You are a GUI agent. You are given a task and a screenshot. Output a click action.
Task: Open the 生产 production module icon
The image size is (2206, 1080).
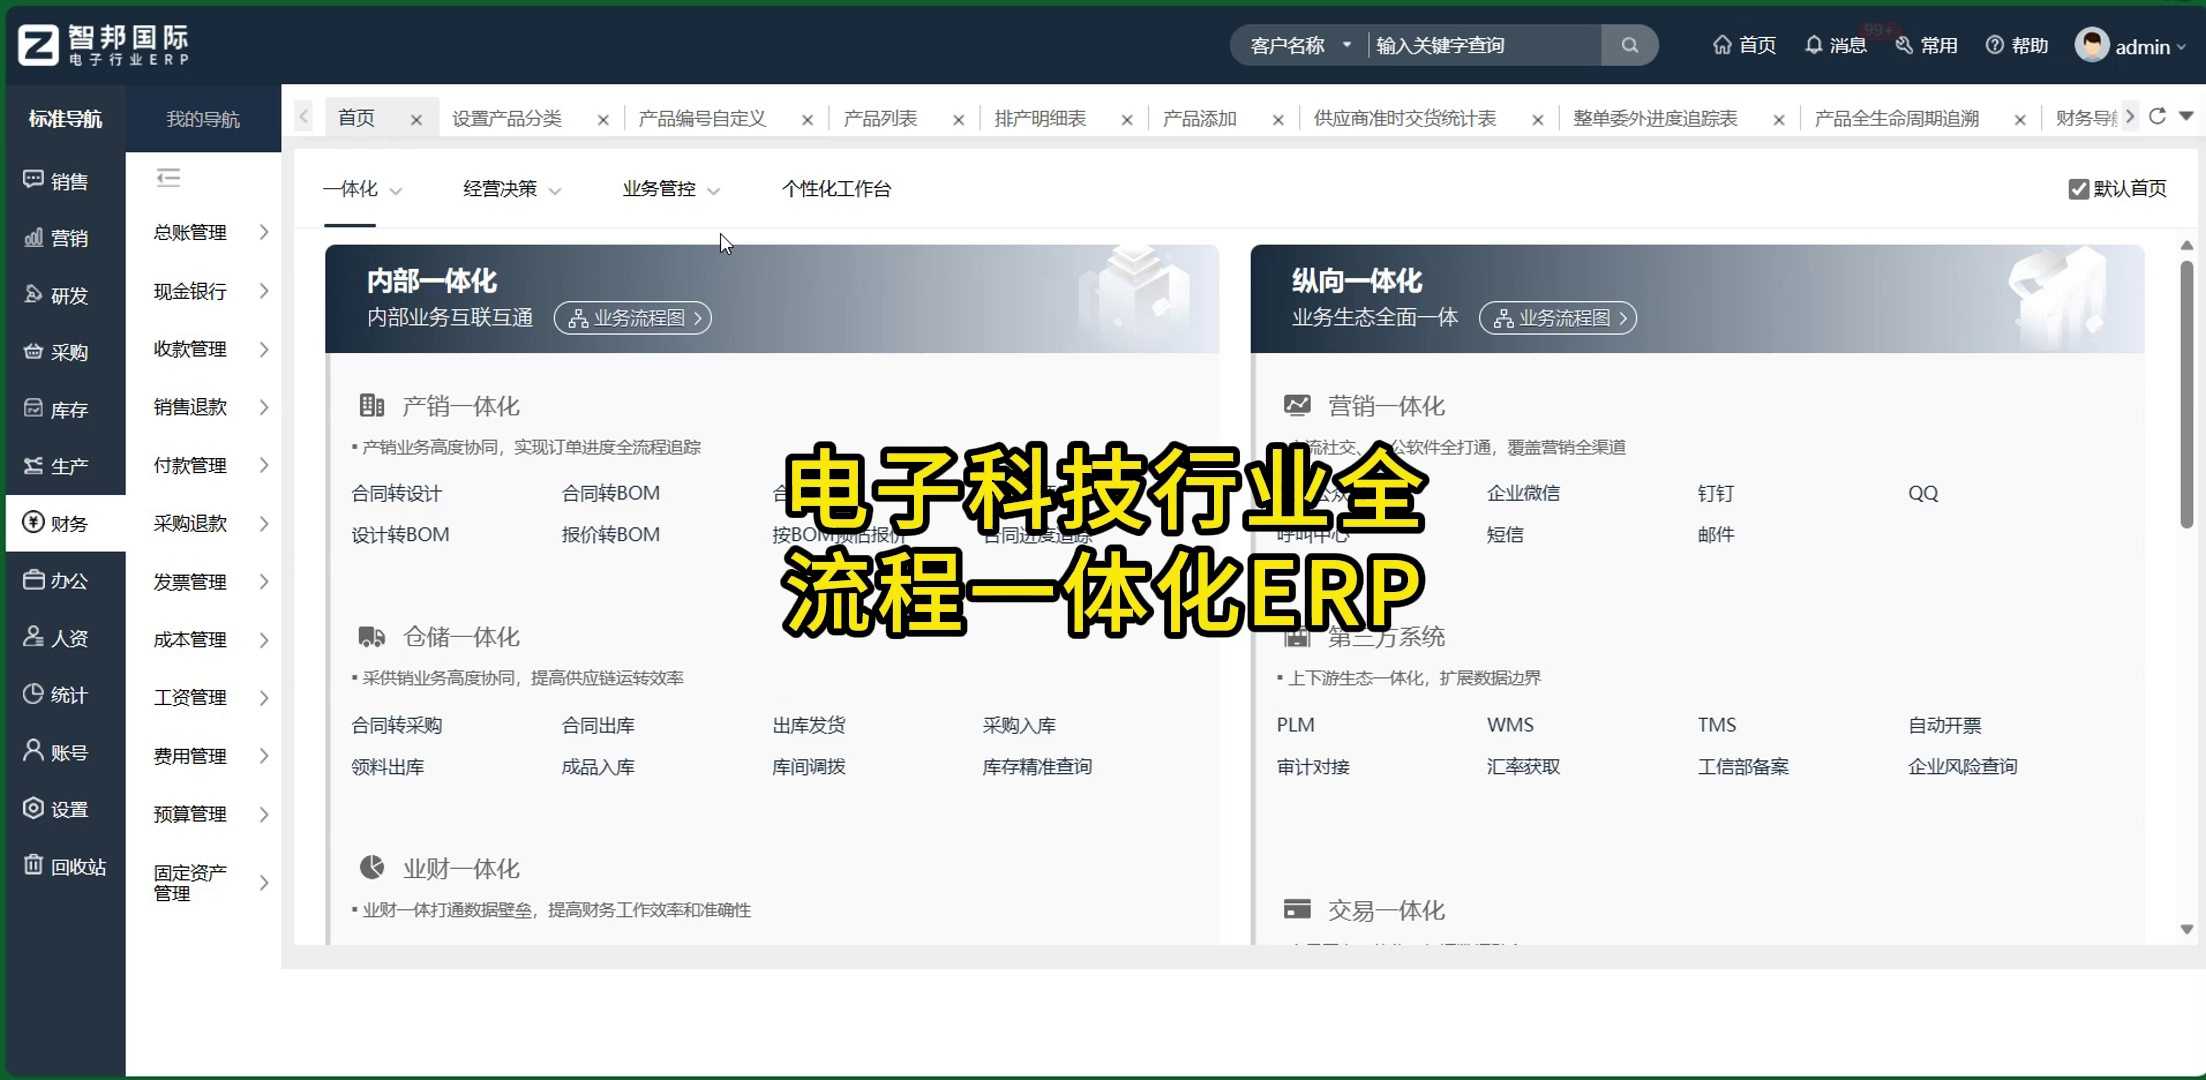click(33, 465)
